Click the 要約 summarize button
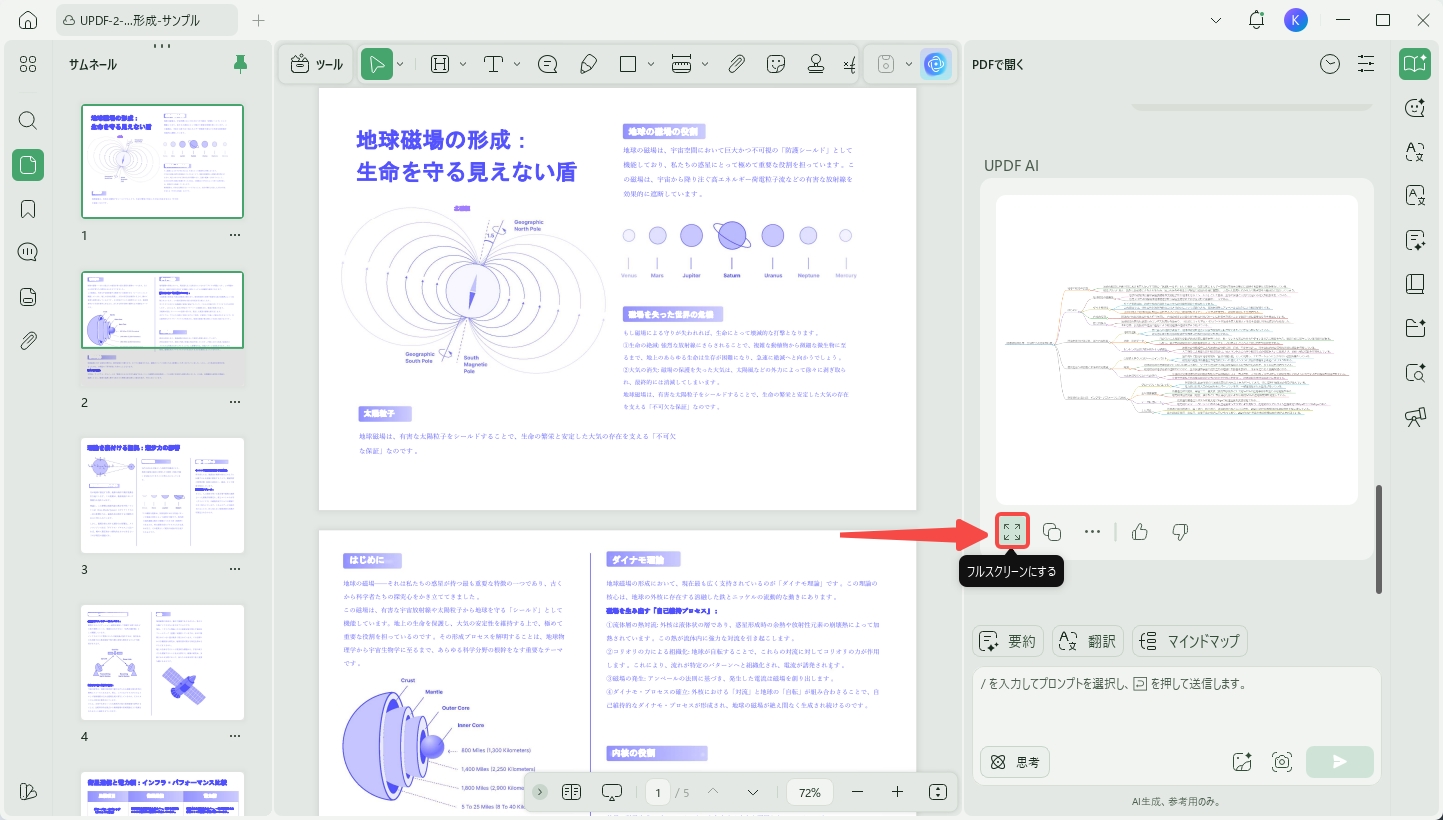The image size is (1443, 820). coord(1008,641)
